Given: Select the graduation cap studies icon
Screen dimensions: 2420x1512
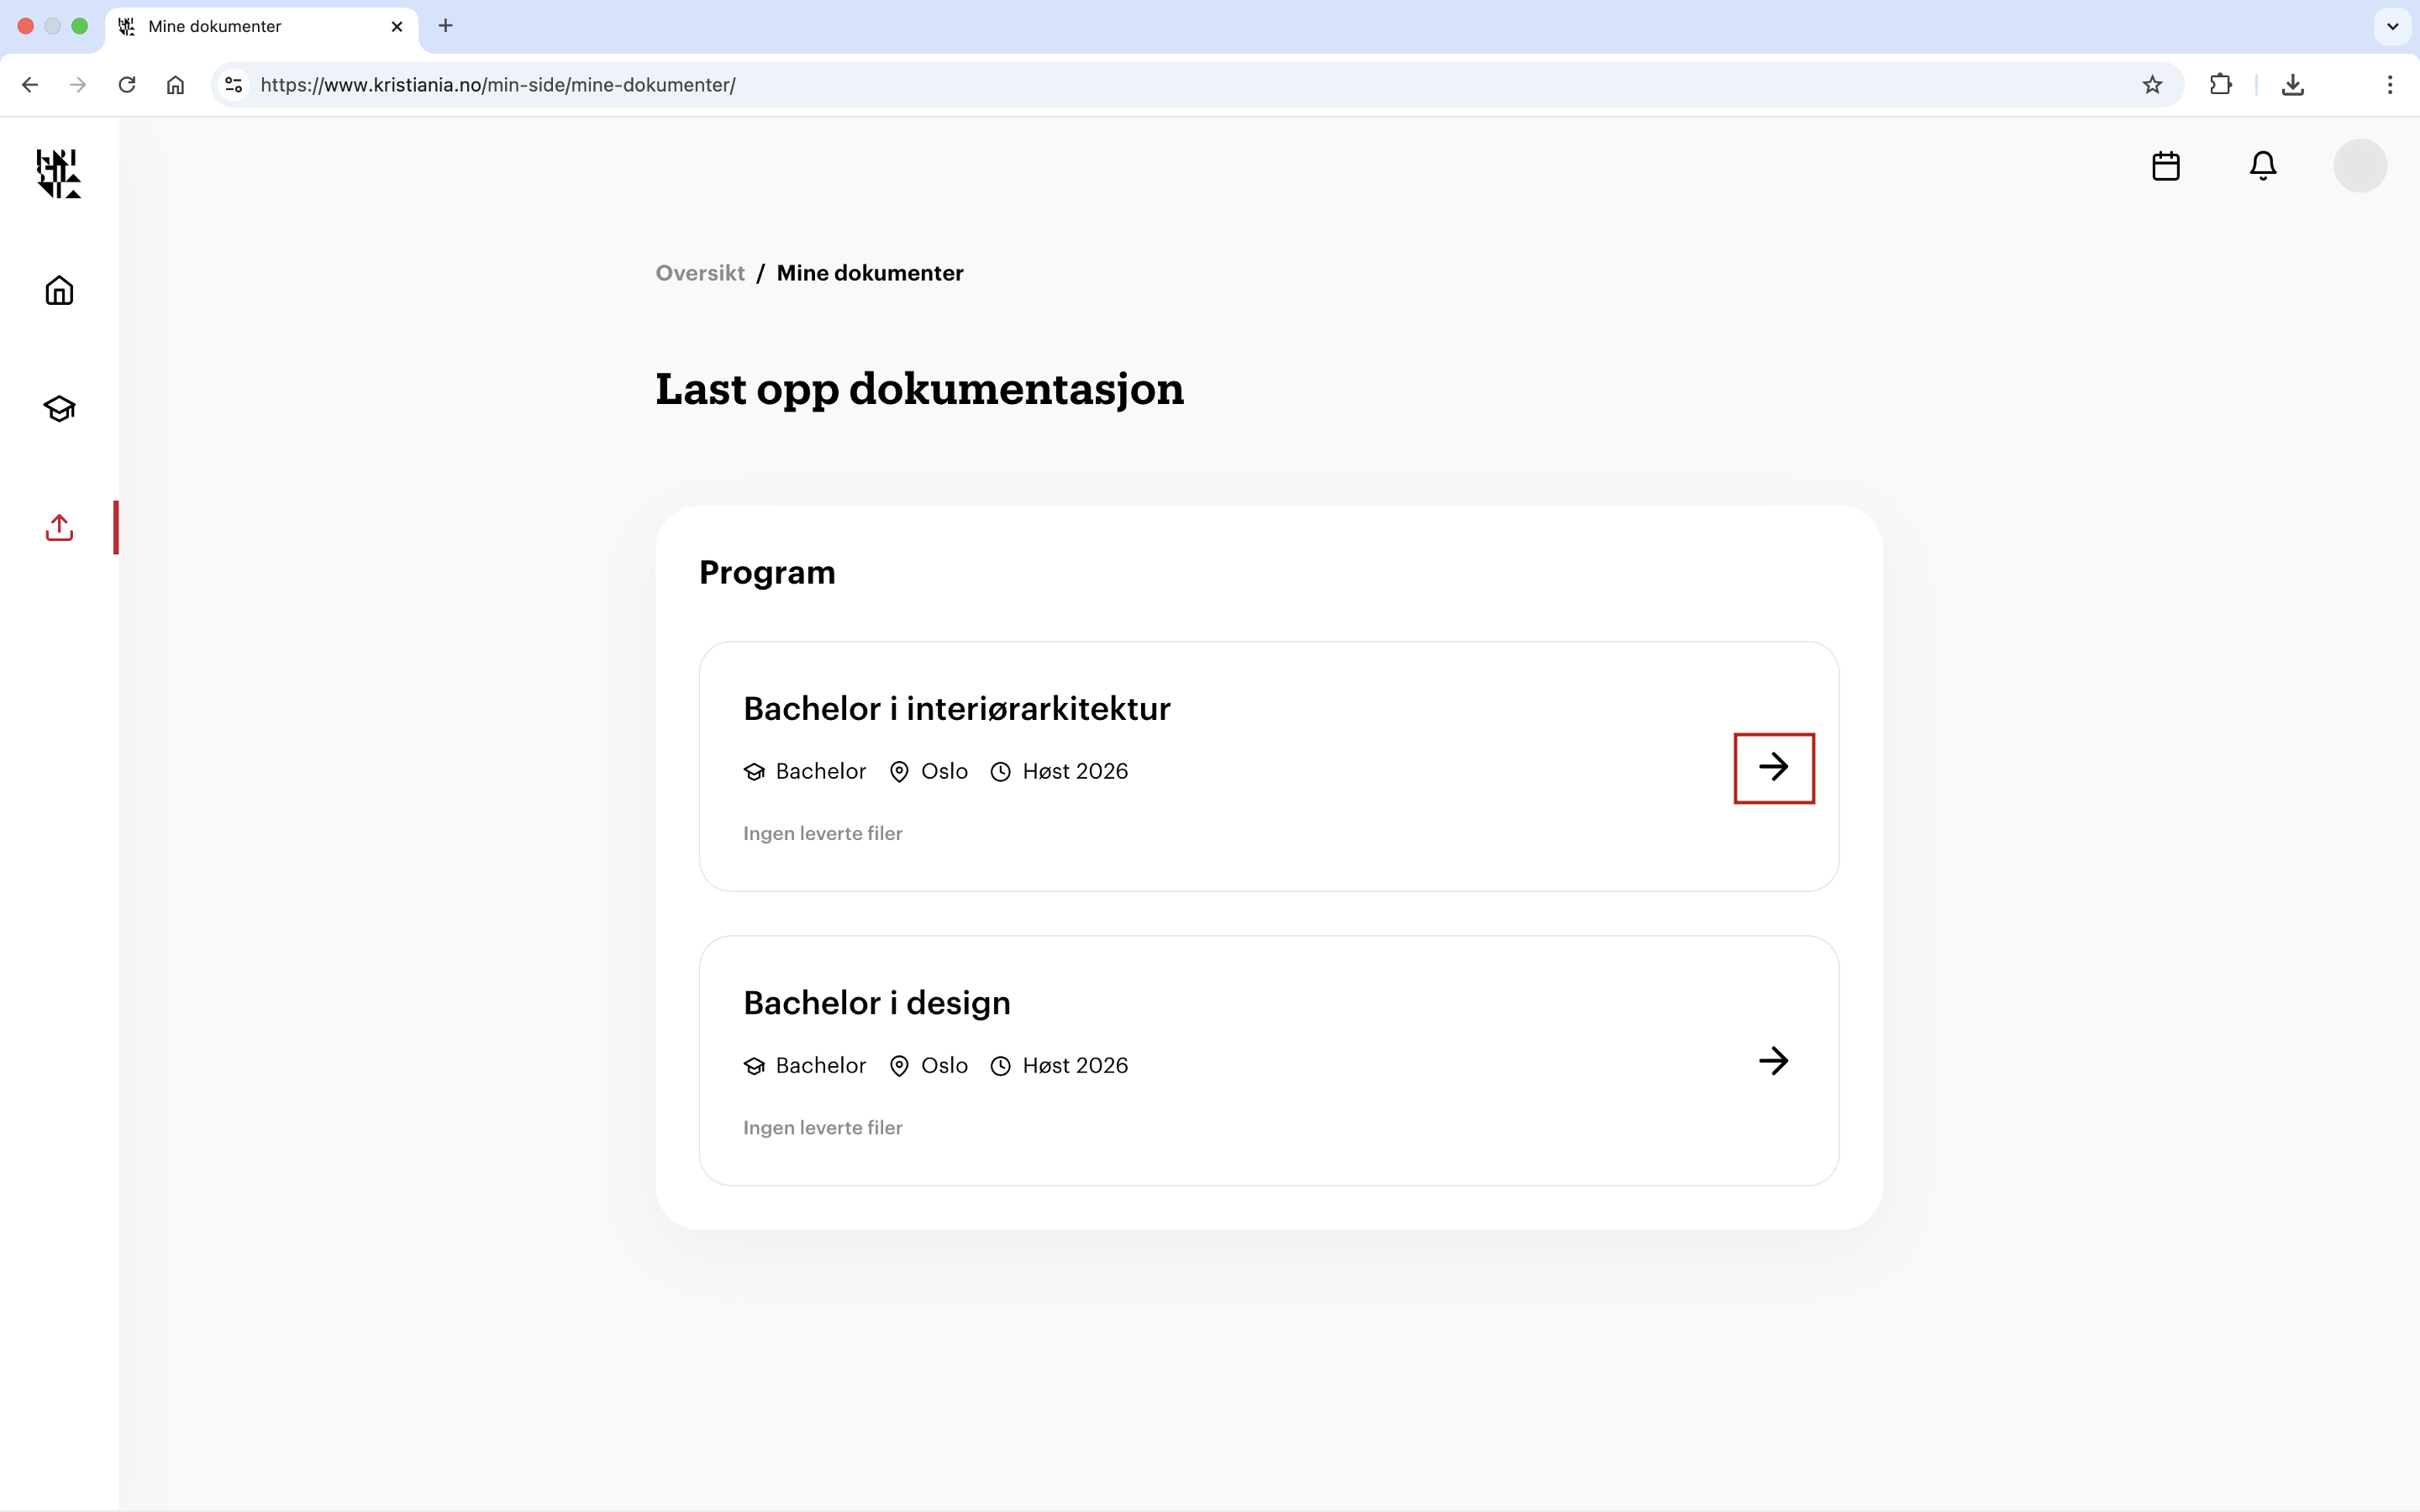Looking at the screenshot, I should pyautogui.click(x=59, y=408).
